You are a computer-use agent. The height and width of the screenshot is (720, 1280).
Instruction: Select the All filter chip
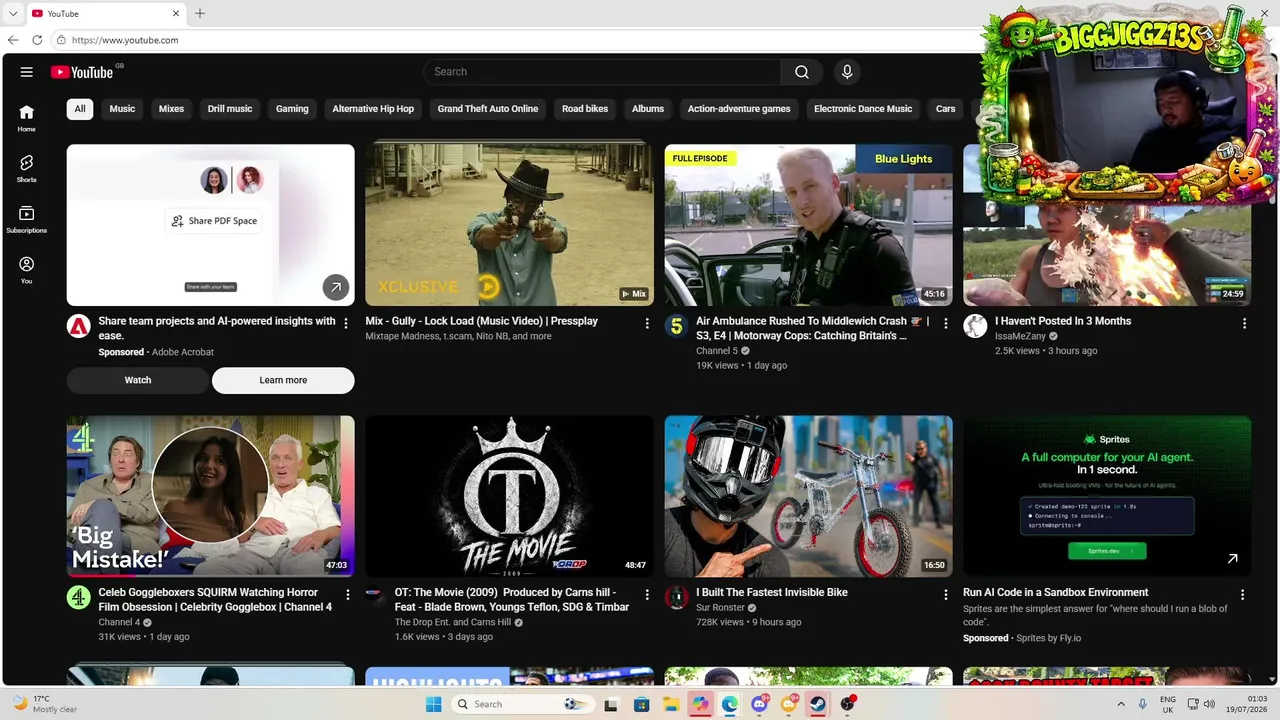[x=80, y=109]
